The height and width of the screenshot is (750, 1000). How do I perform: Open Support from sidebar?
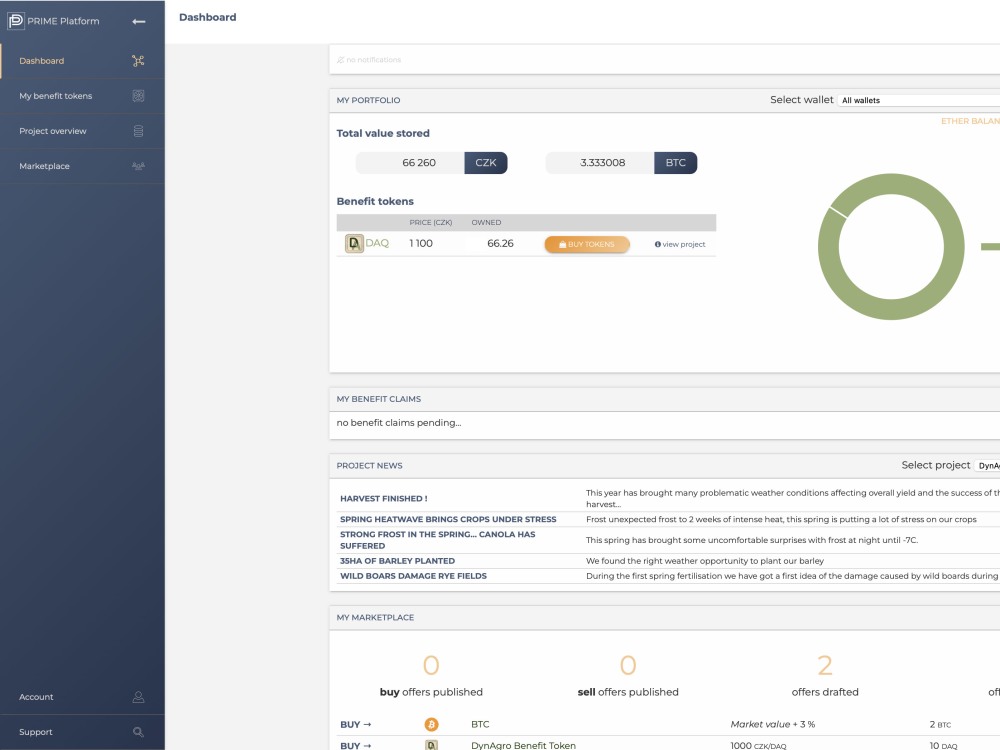point(82,732)
